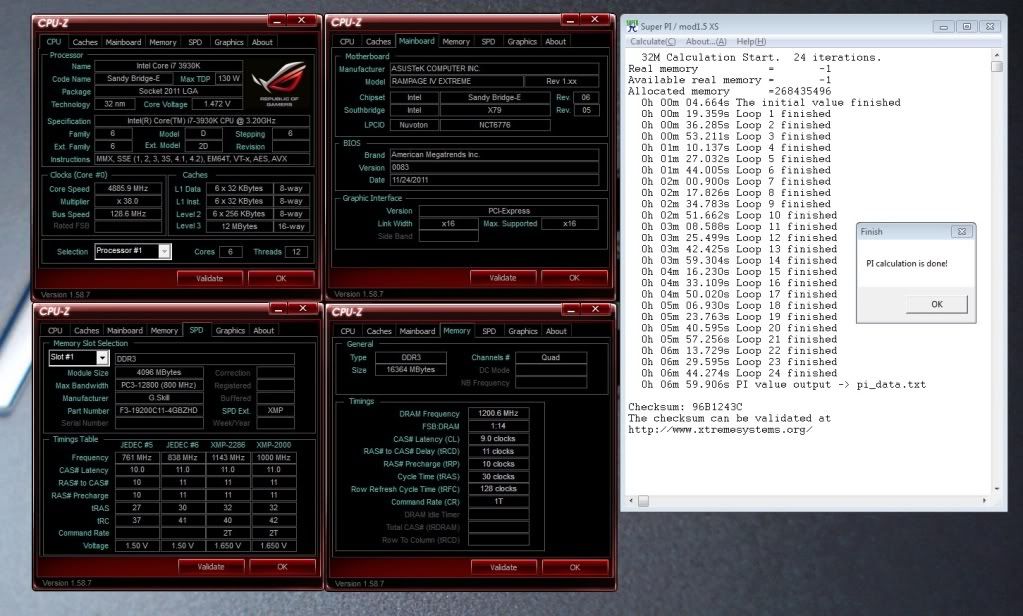In the CPU-Z Memory window, open the Caches tab
Screen dimensions: 1023x616
(379, 331)
